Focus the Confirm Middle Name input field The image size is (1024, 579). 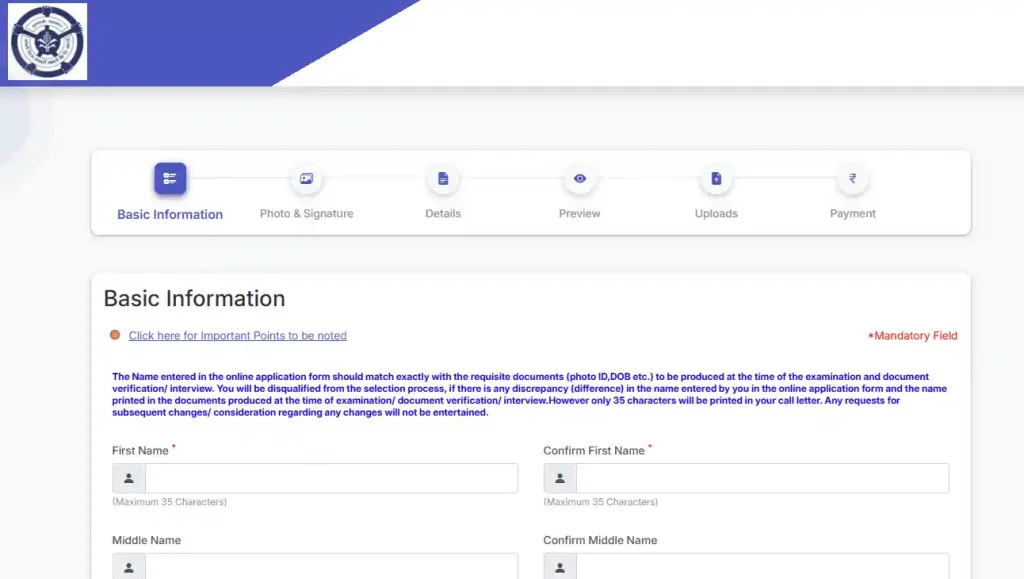762,567
